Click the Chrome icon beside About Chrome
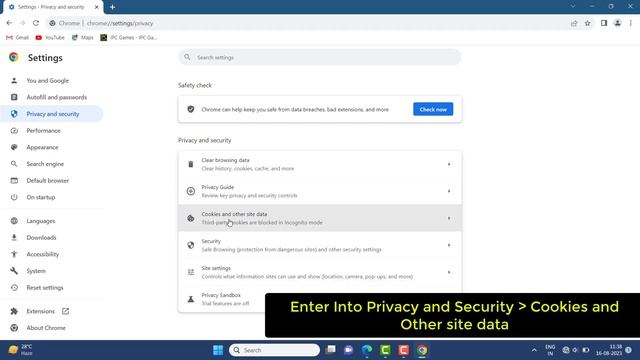The width and height of the screenshot is (640, 360). (x=14, y=328)
